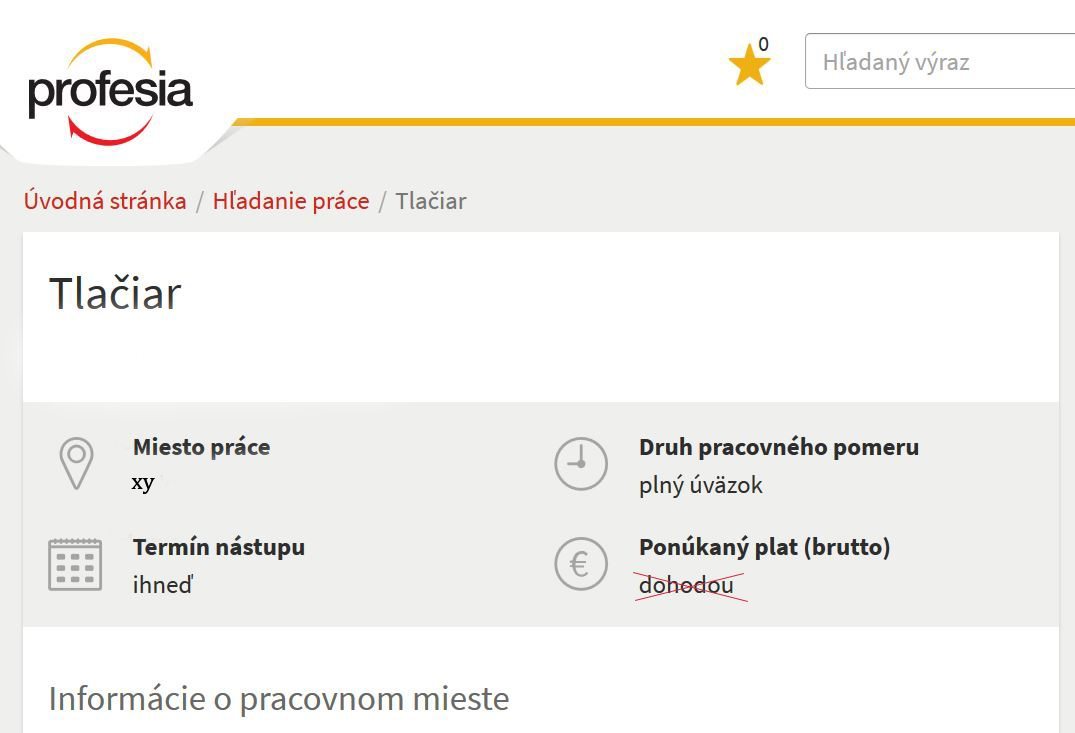
Task: Click the crossed-out "dohodou" salary text
Action: [686, 585]
